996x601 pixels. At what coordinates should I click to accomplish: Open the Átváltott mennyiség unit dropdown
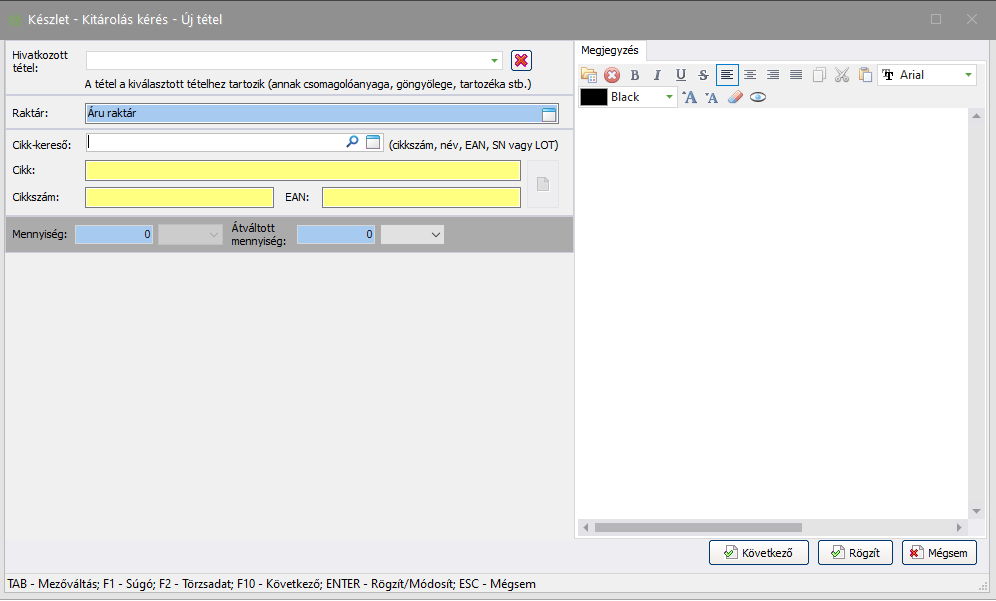point(435,234)
